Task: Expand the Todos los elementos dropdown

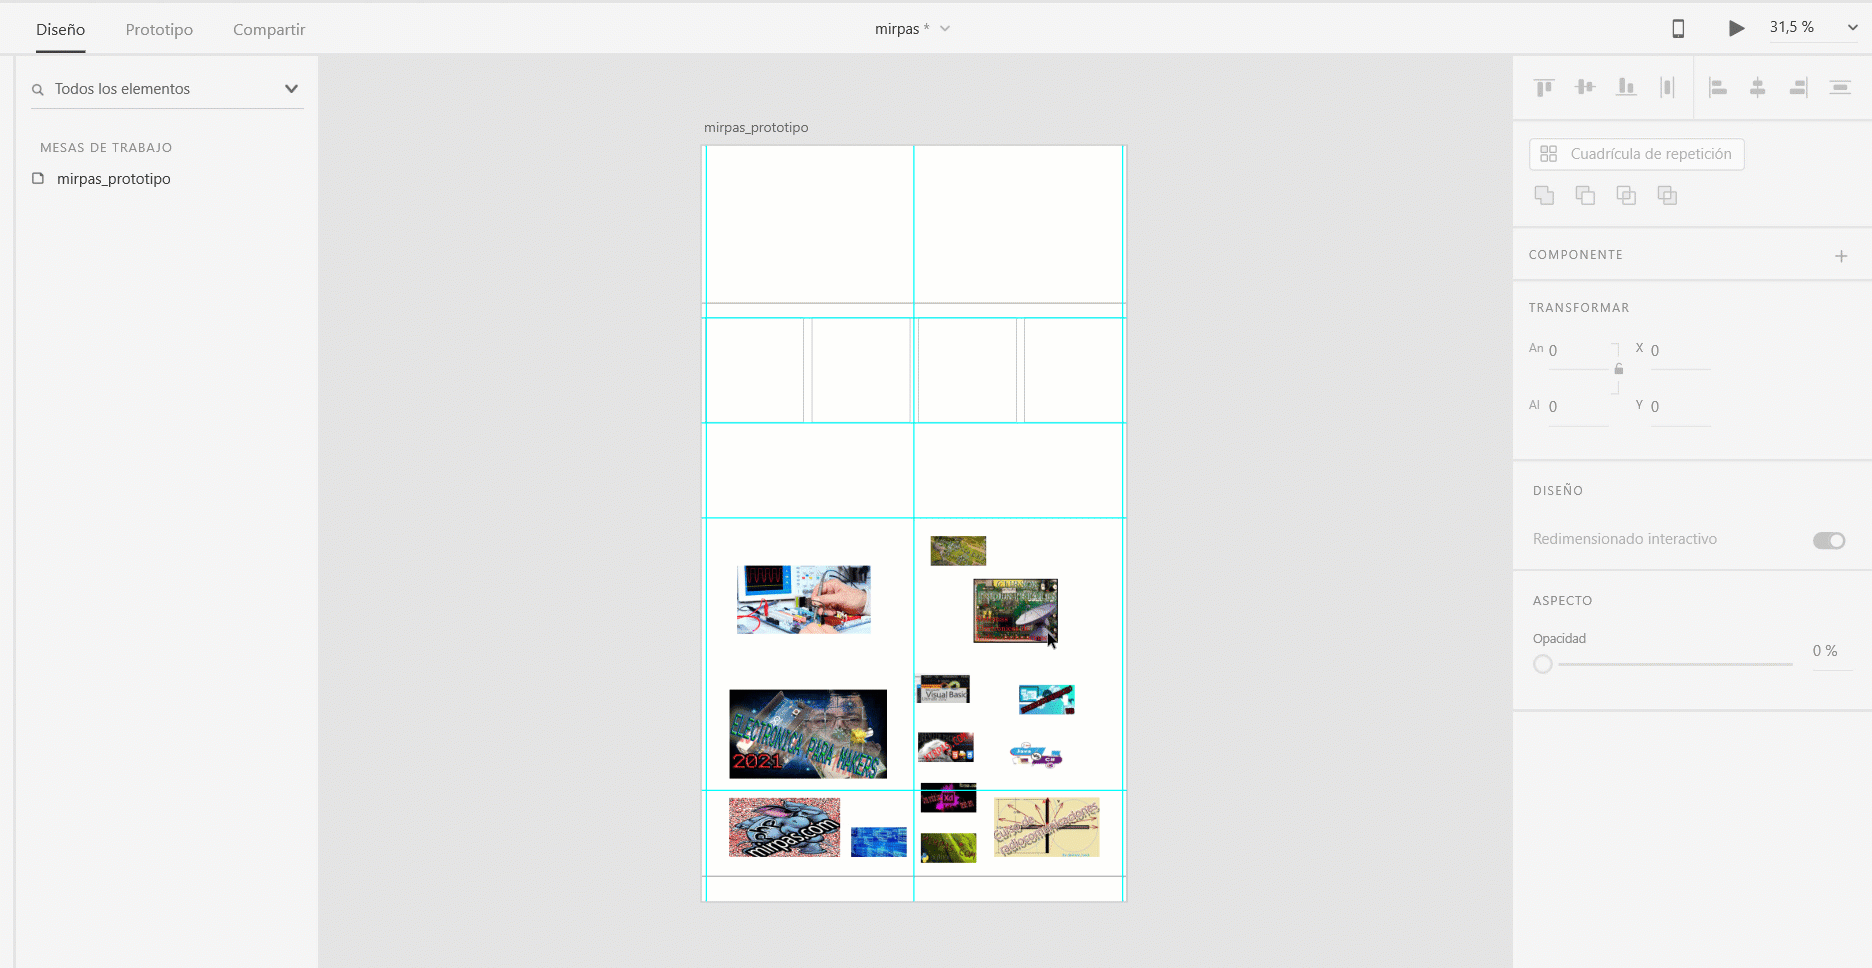Action: click(291, 89)
